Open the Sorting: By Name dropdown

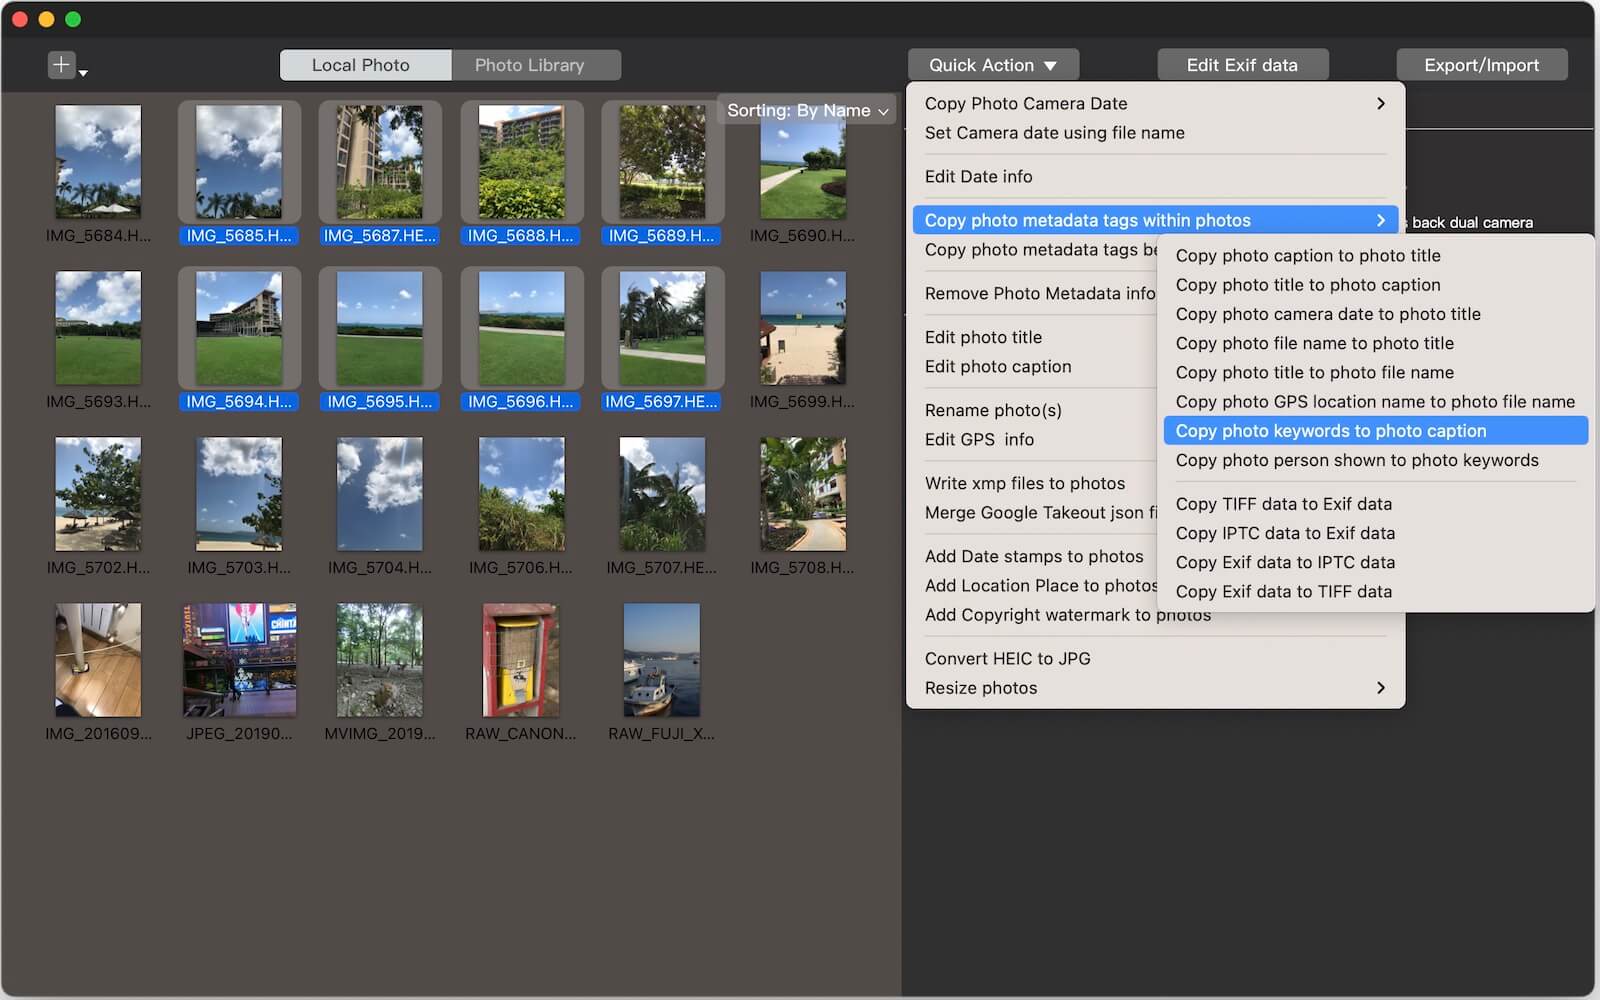(x=806, y=110)
